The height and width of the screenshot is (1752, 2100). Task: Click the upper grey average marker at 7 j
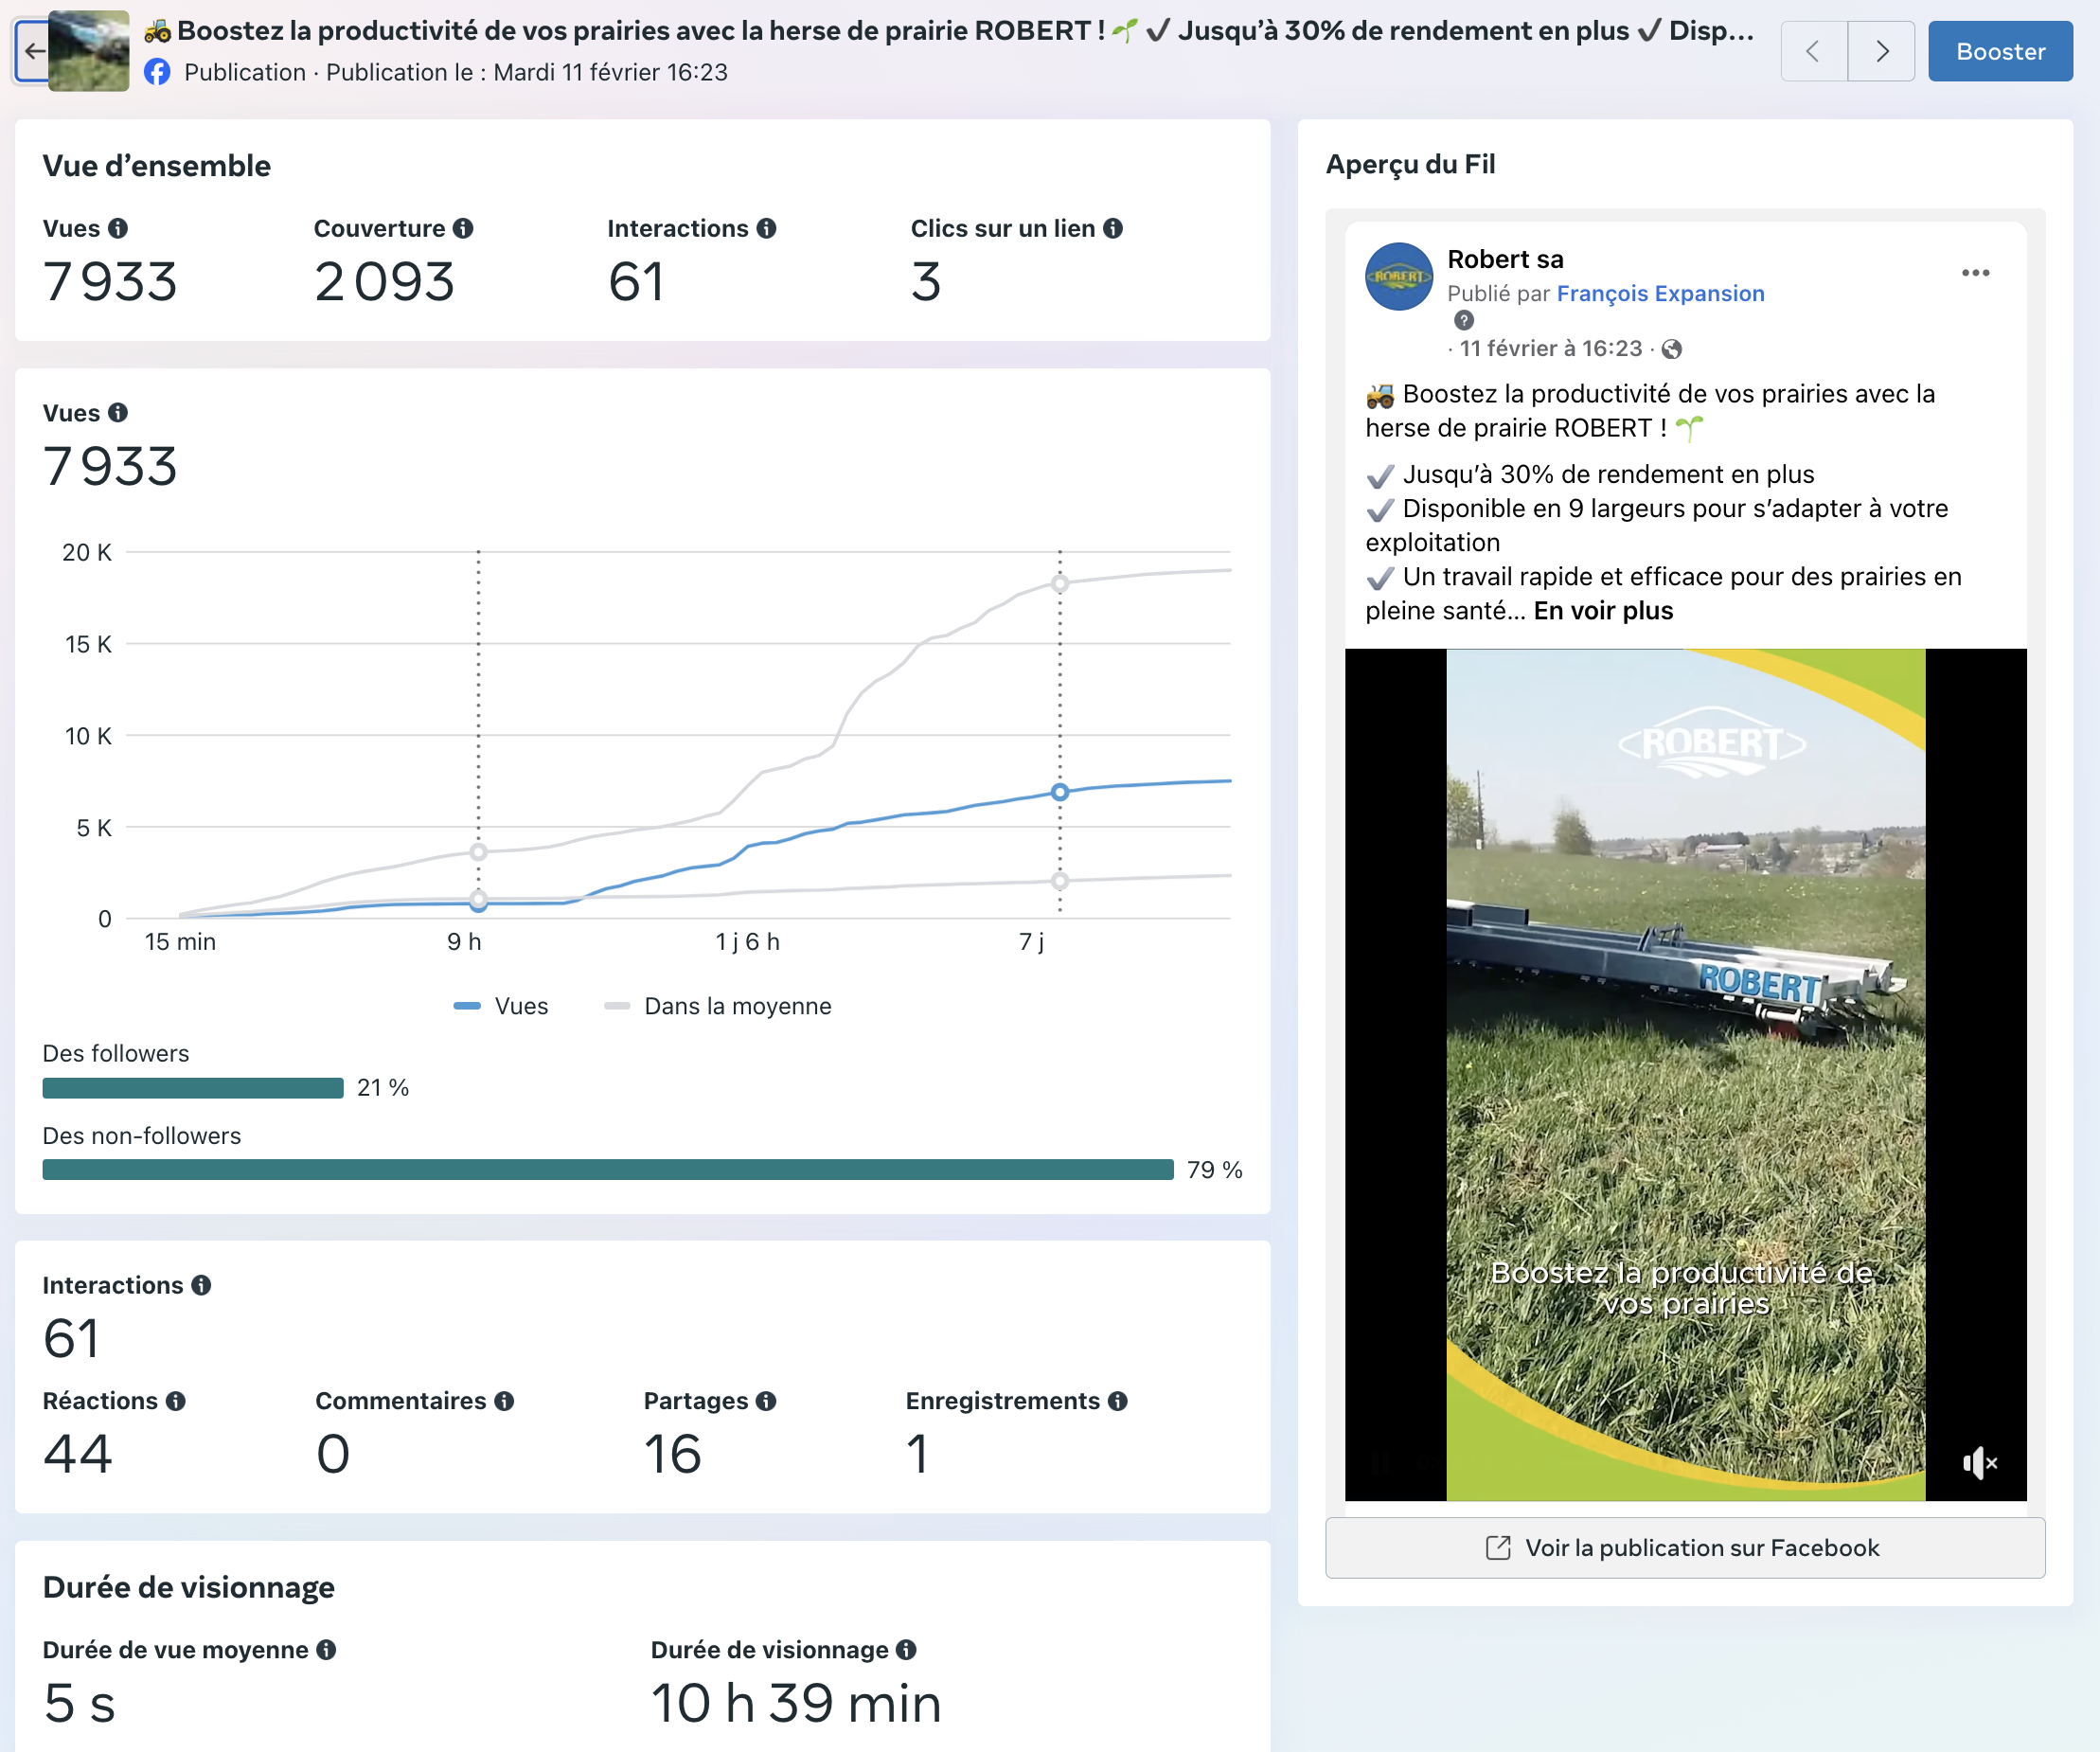(x=1060, y=584)
